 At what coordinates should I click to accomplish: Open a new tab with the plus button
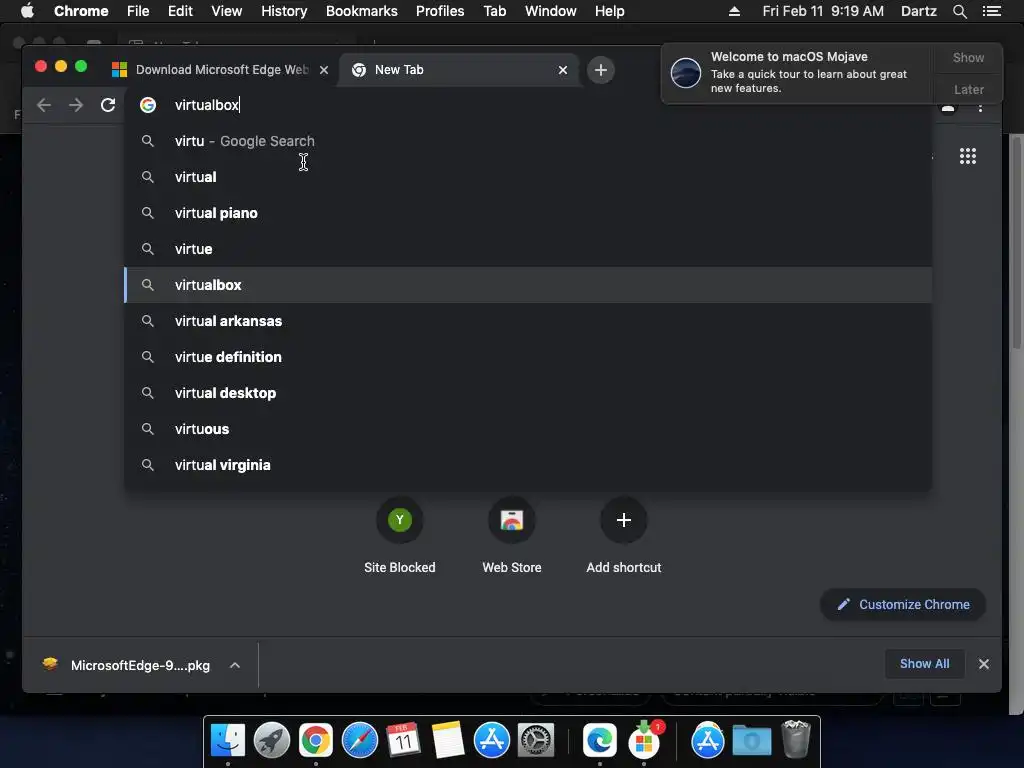[601, 70]
